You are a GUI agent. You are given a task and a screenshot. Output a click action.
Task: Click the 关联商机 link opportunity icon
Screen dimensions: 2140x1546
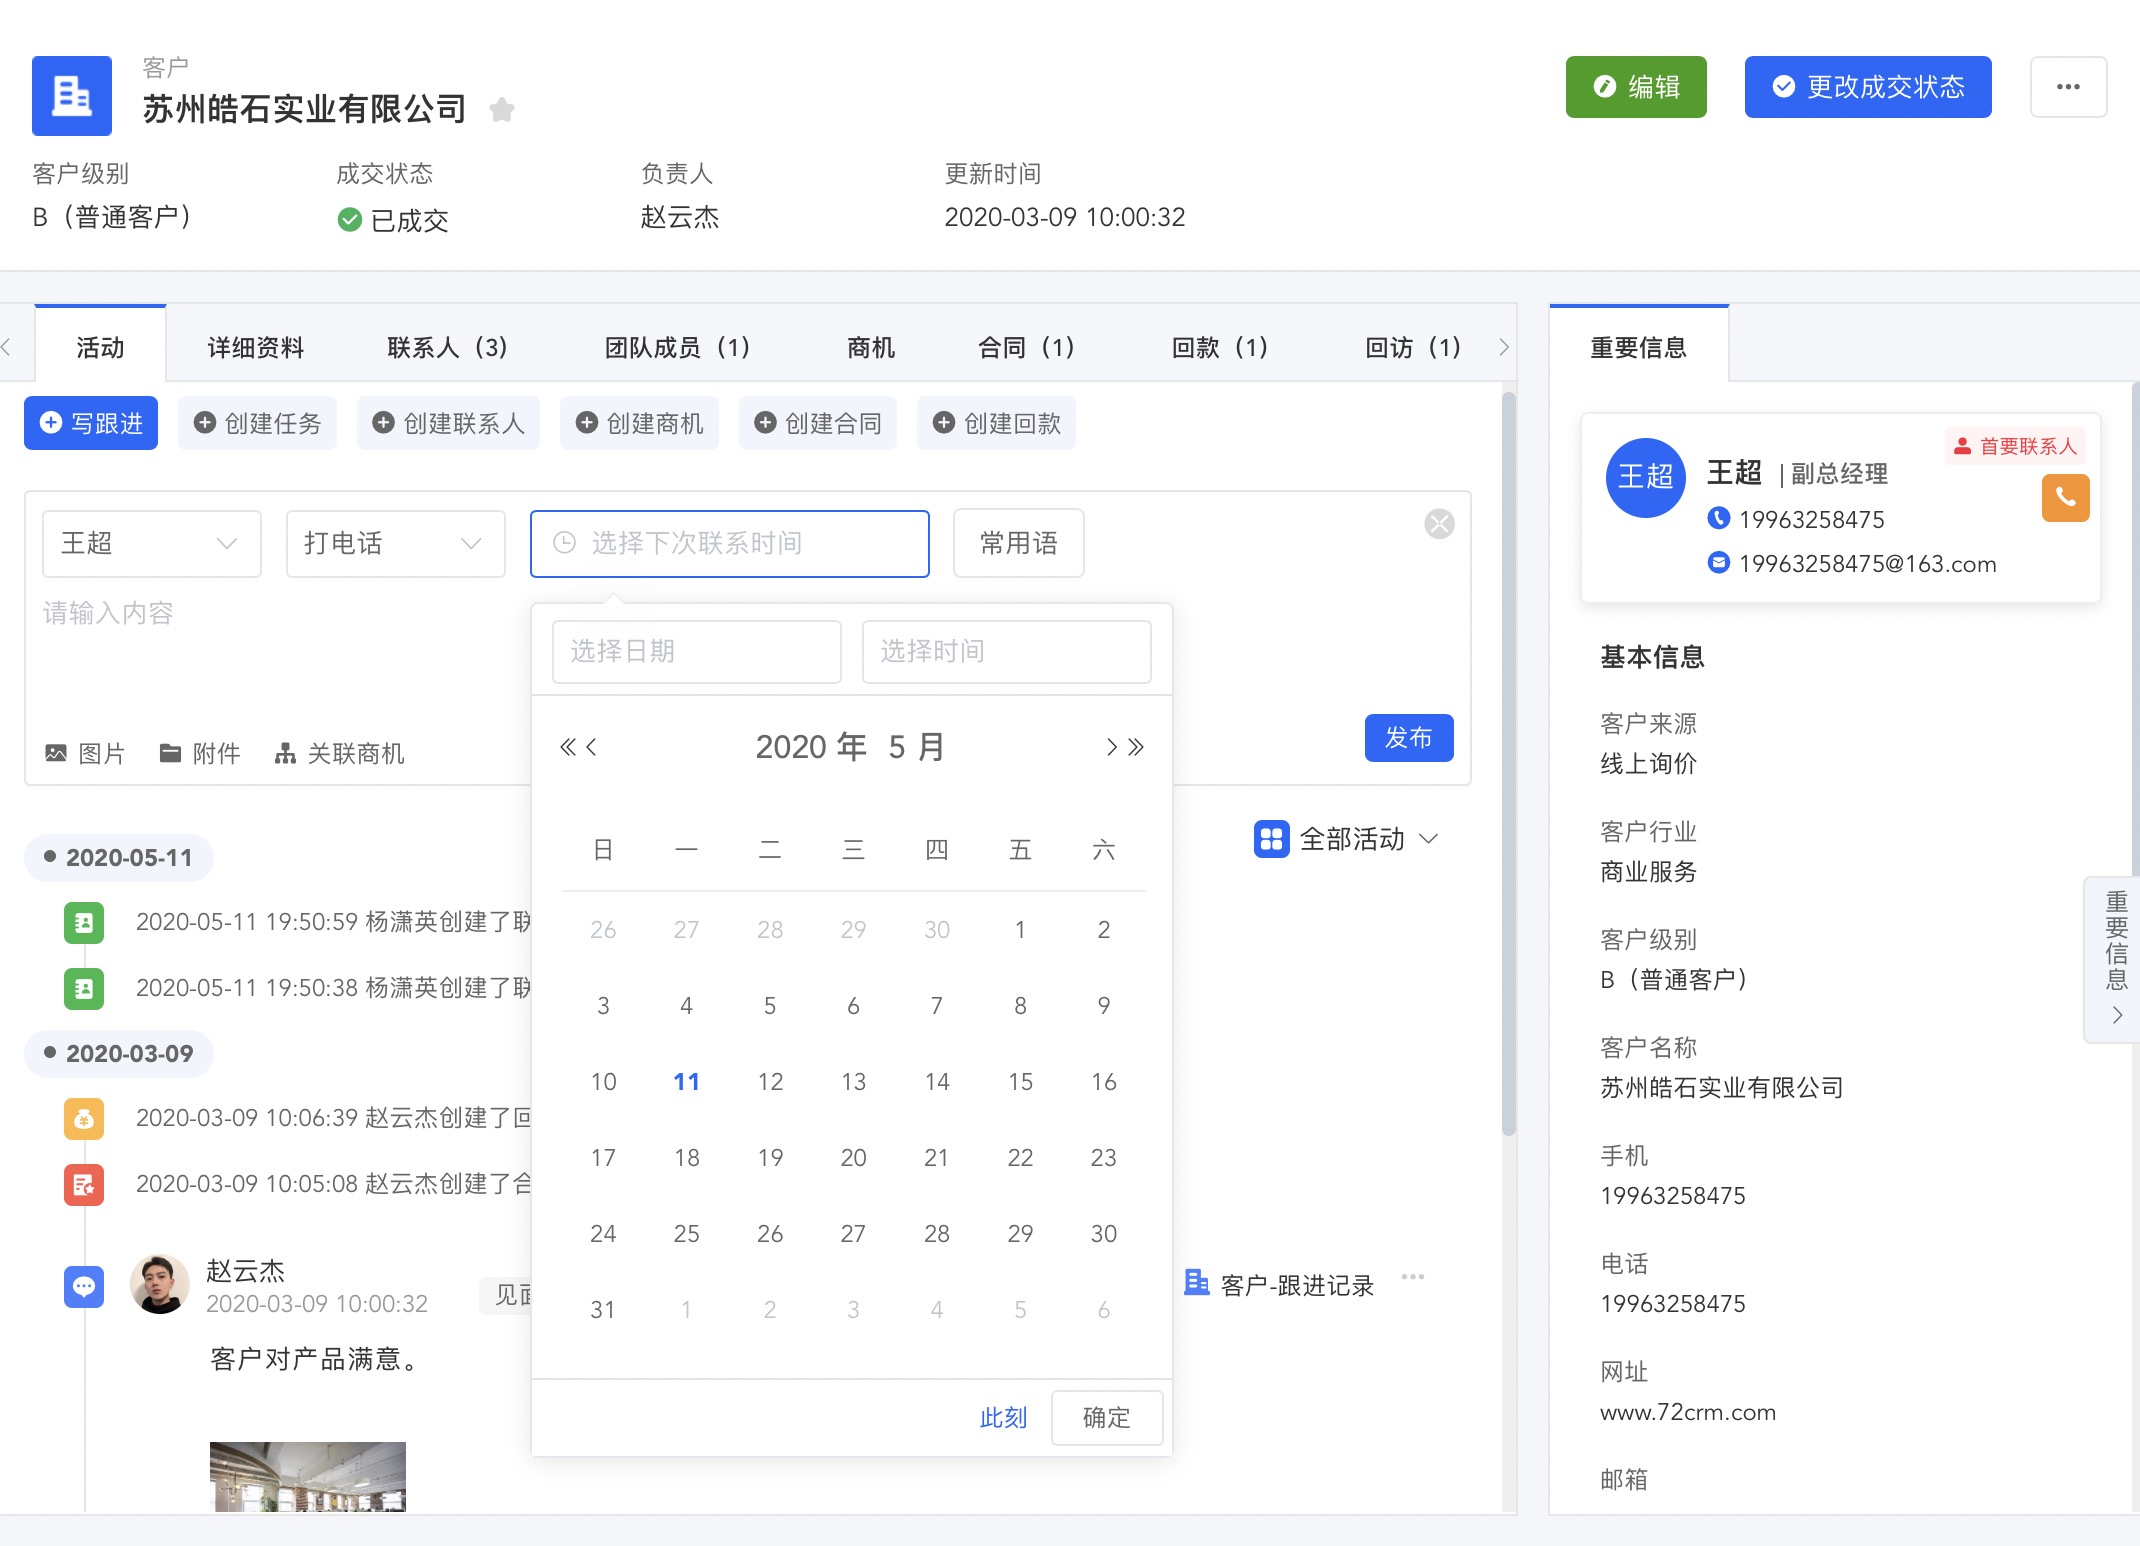285,753
